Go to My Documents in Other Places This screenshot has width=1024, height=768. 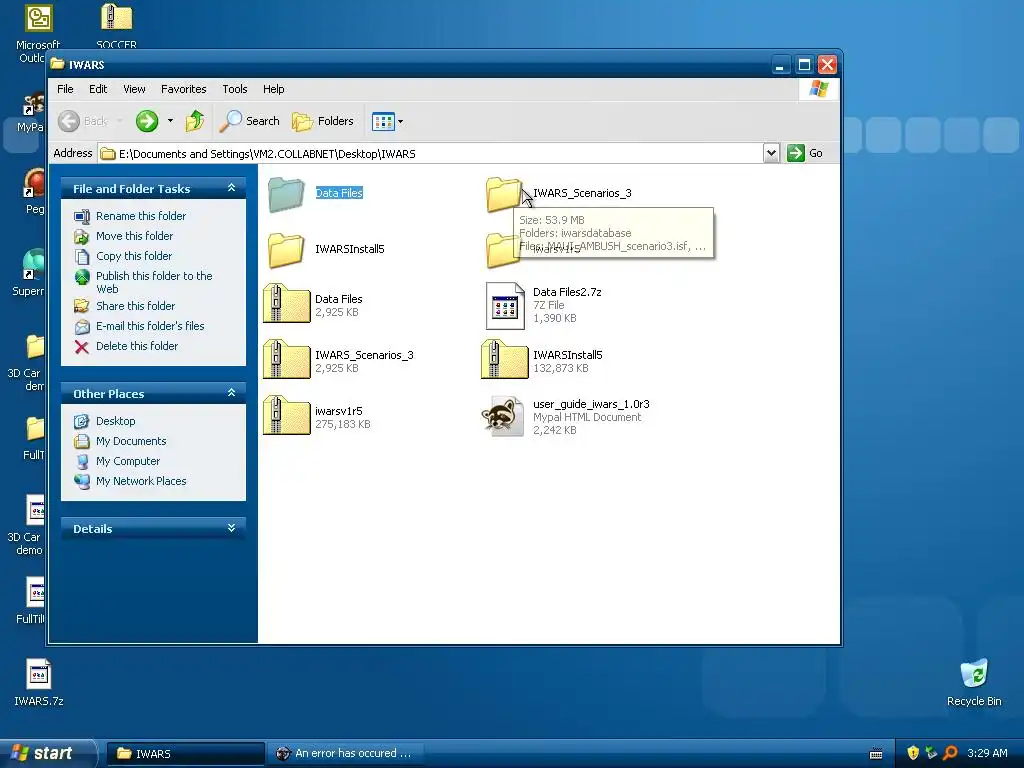coord(131,441)
